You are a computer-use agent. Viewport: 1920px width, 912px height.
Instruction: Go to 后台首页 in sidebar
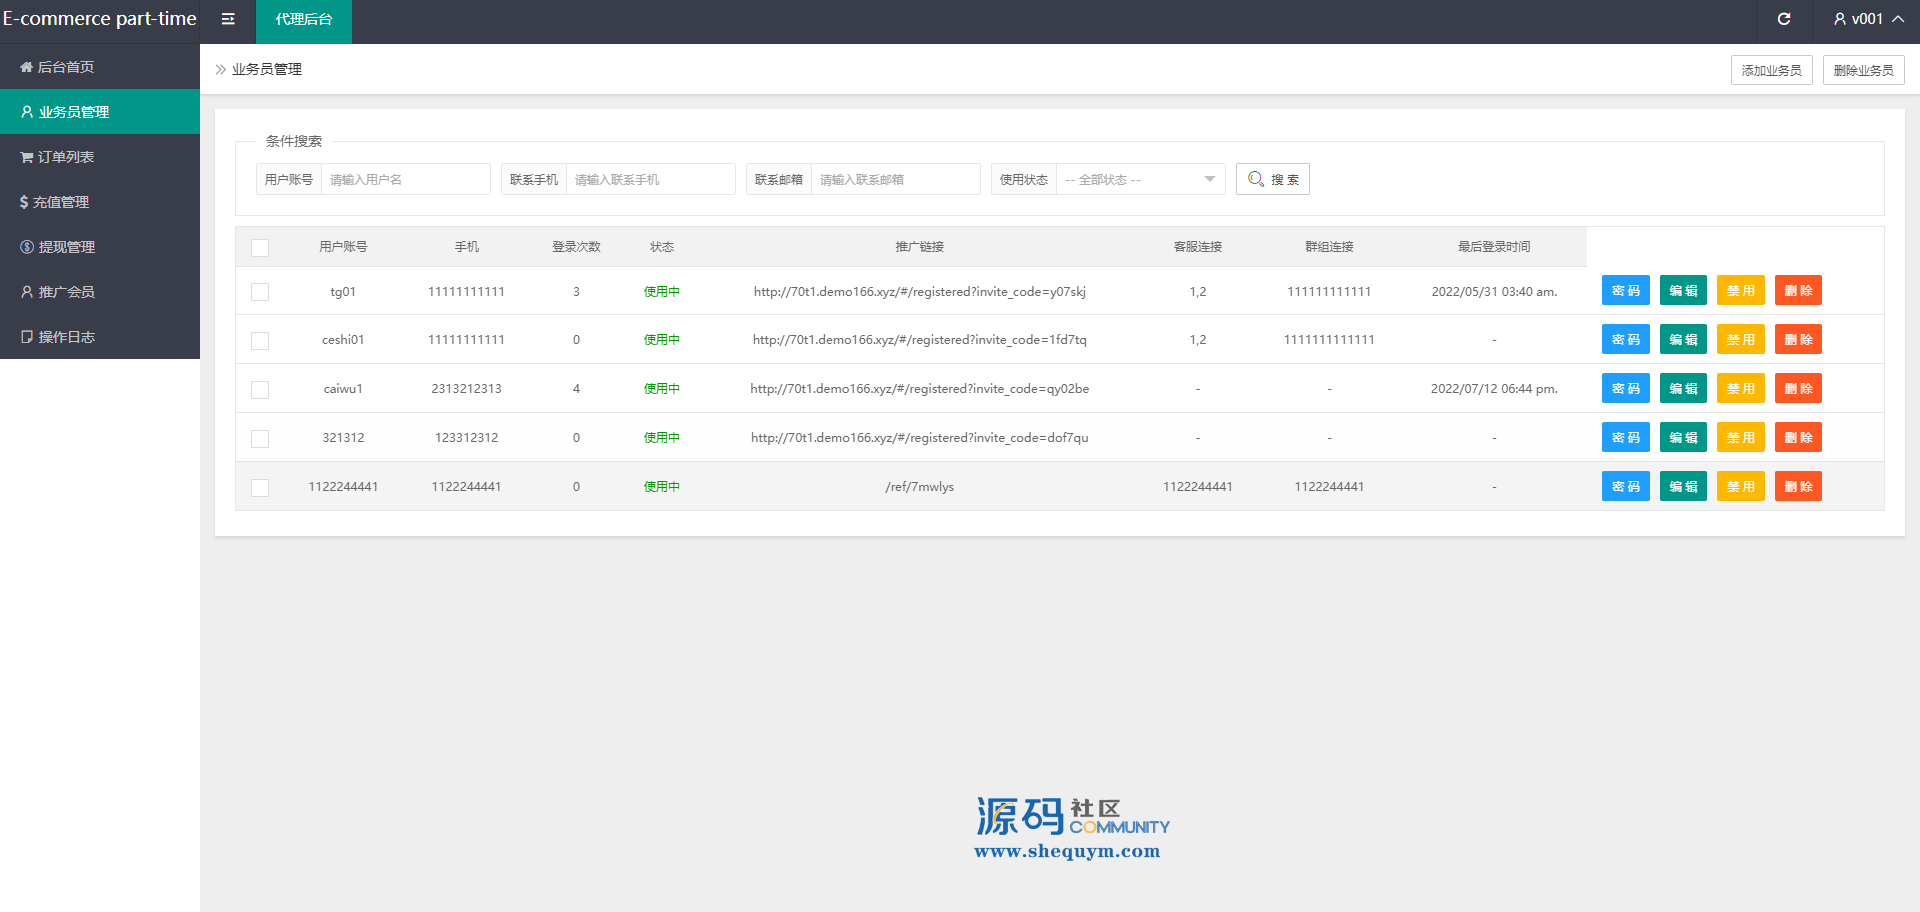click(x=100, y=67)
